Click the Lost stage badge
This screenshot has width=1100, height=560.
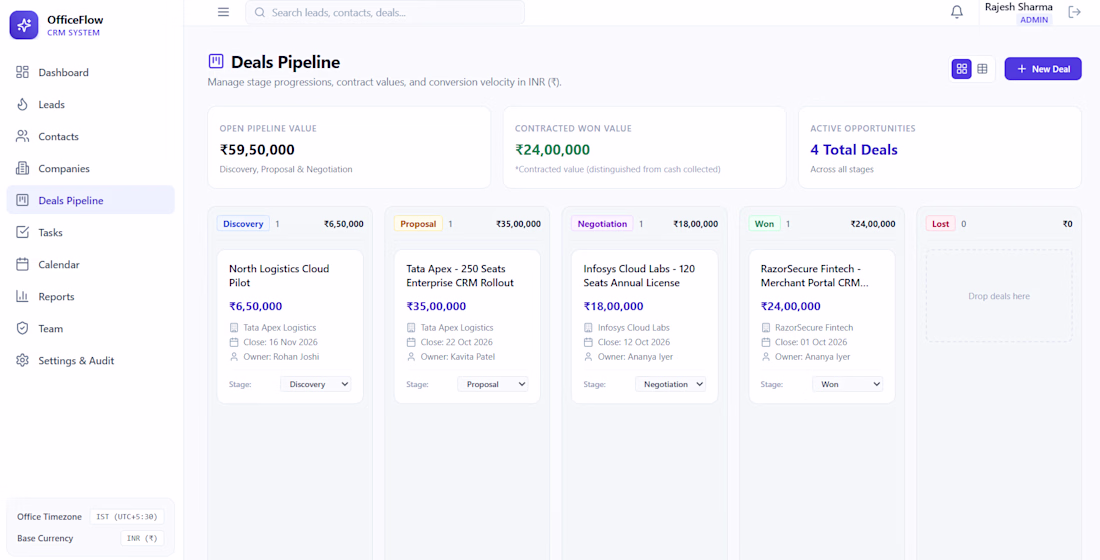tap(941, 224)
